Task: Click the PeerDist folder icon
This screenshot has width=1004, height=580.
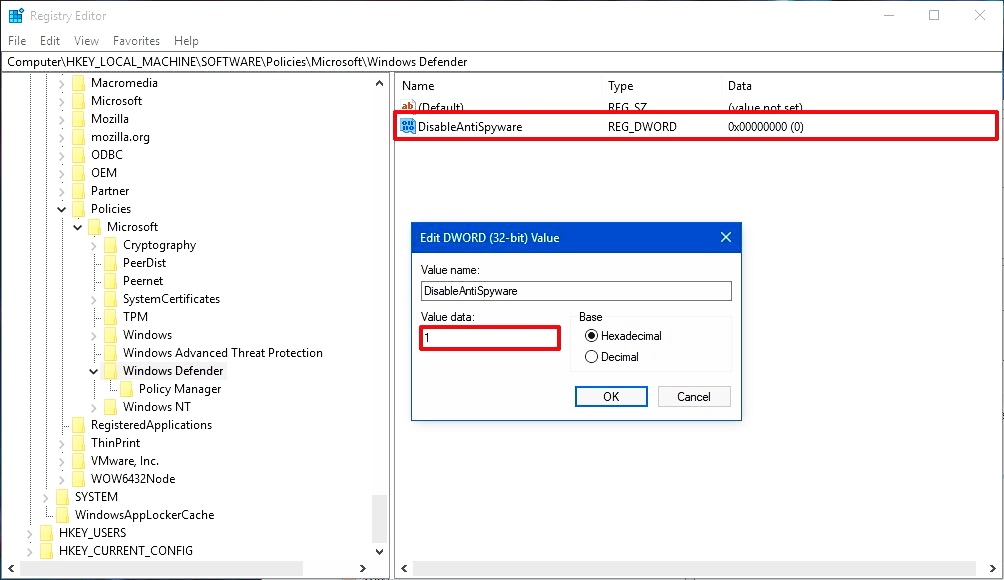Action: pos(111,263)
